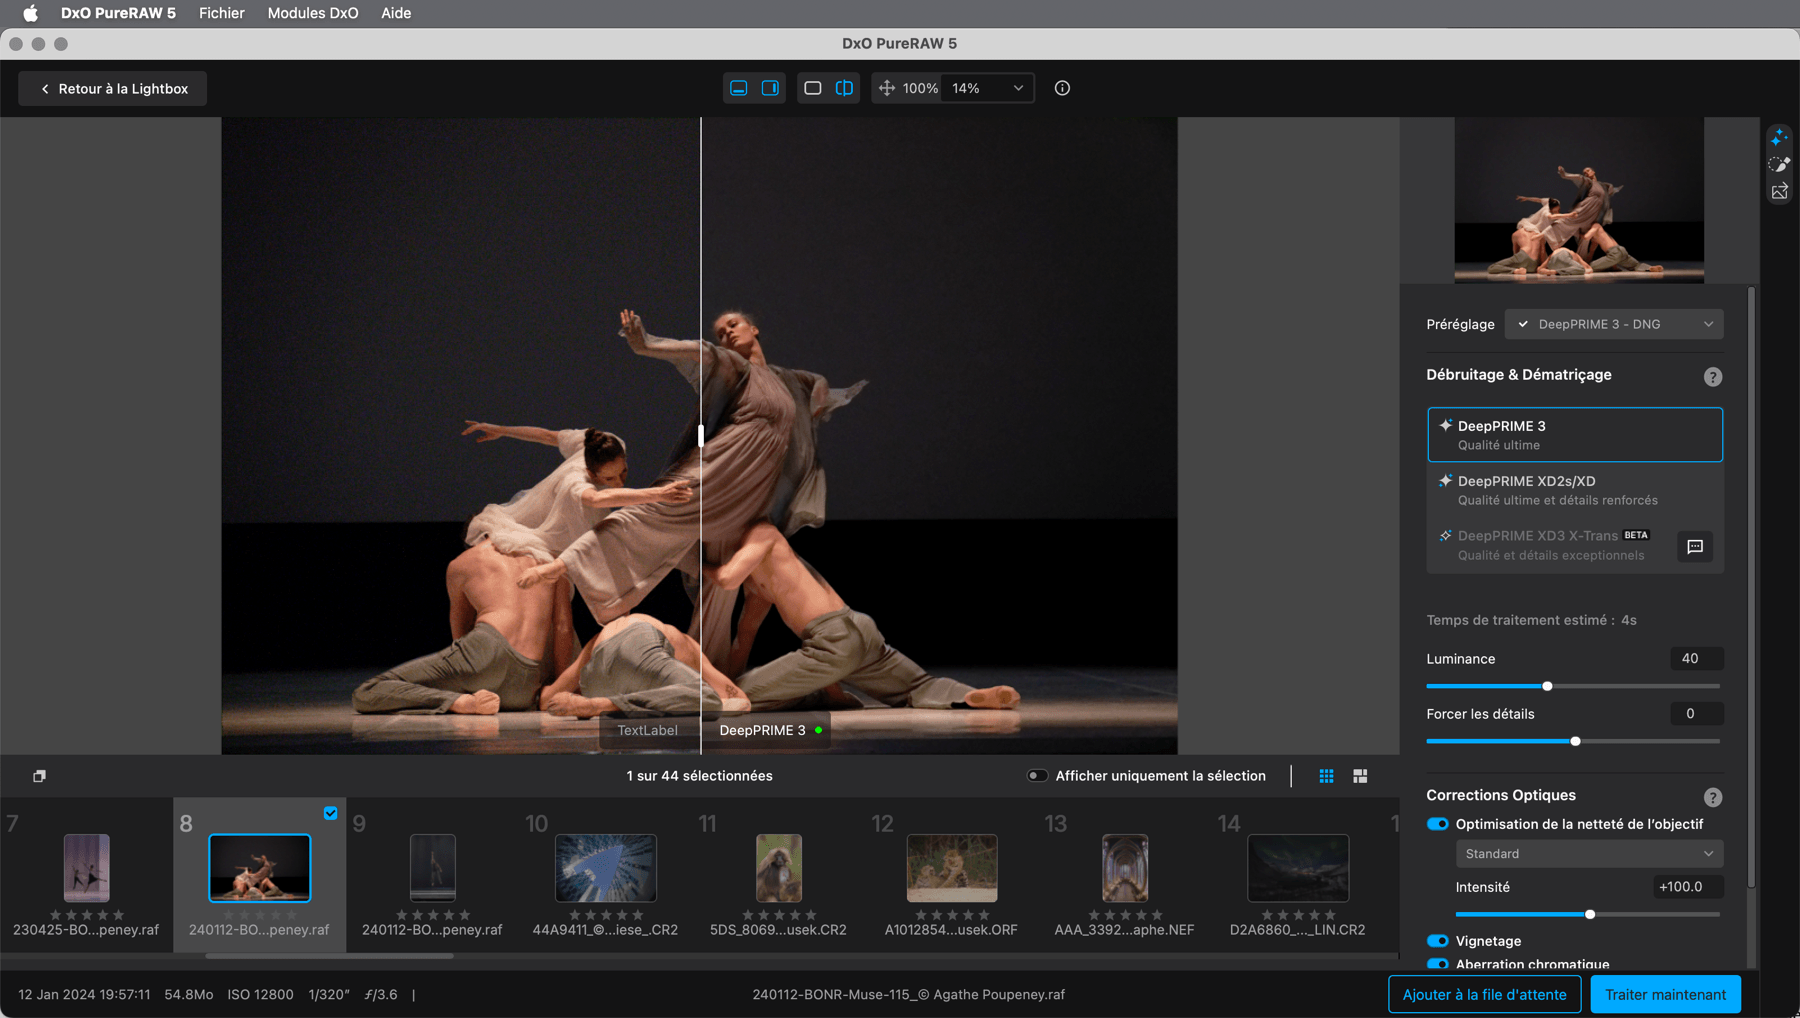This screenshot has width=1800, height=1018.
Task: Open the zoom level 14% dropdown
Action: [x=988, y=88]
